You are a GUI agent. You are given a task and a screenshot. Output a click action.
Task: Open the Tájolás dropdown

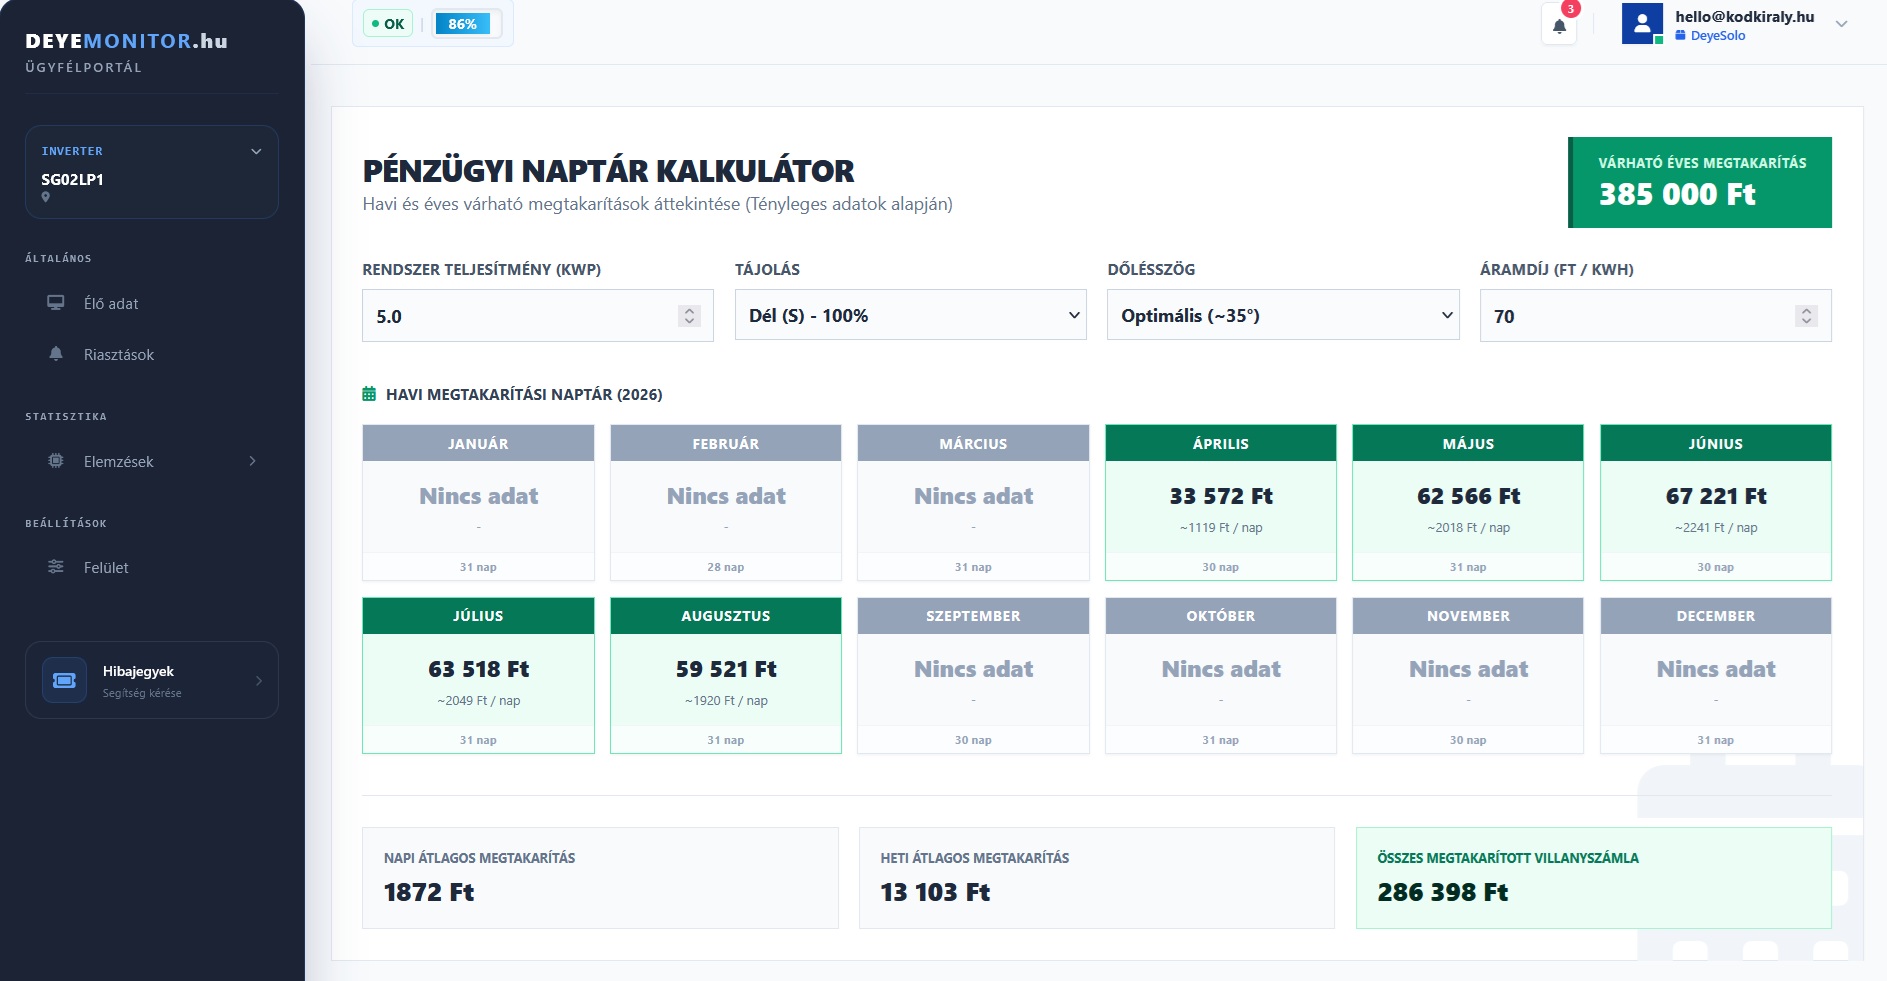point(910,315)
